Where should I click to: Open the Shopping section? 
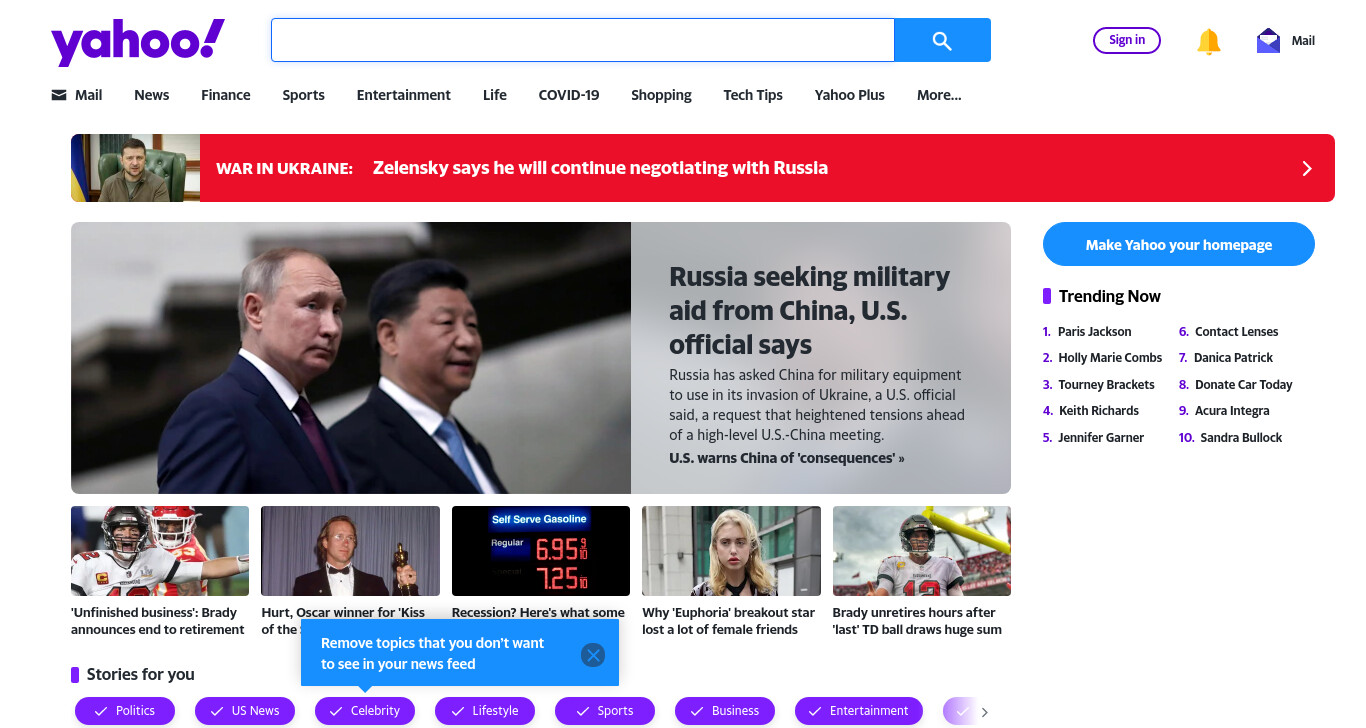[661, 95]
